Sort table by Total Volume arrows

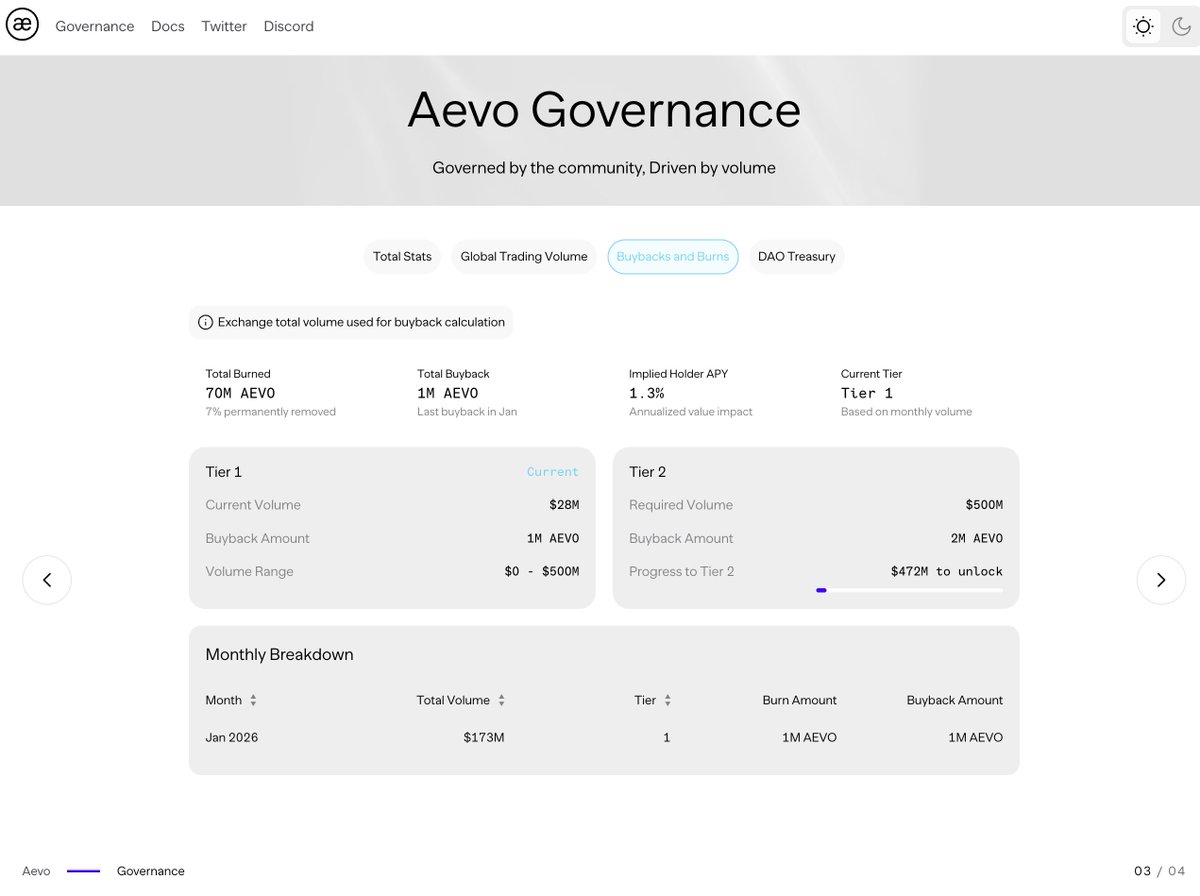click(x=501, y=700)
